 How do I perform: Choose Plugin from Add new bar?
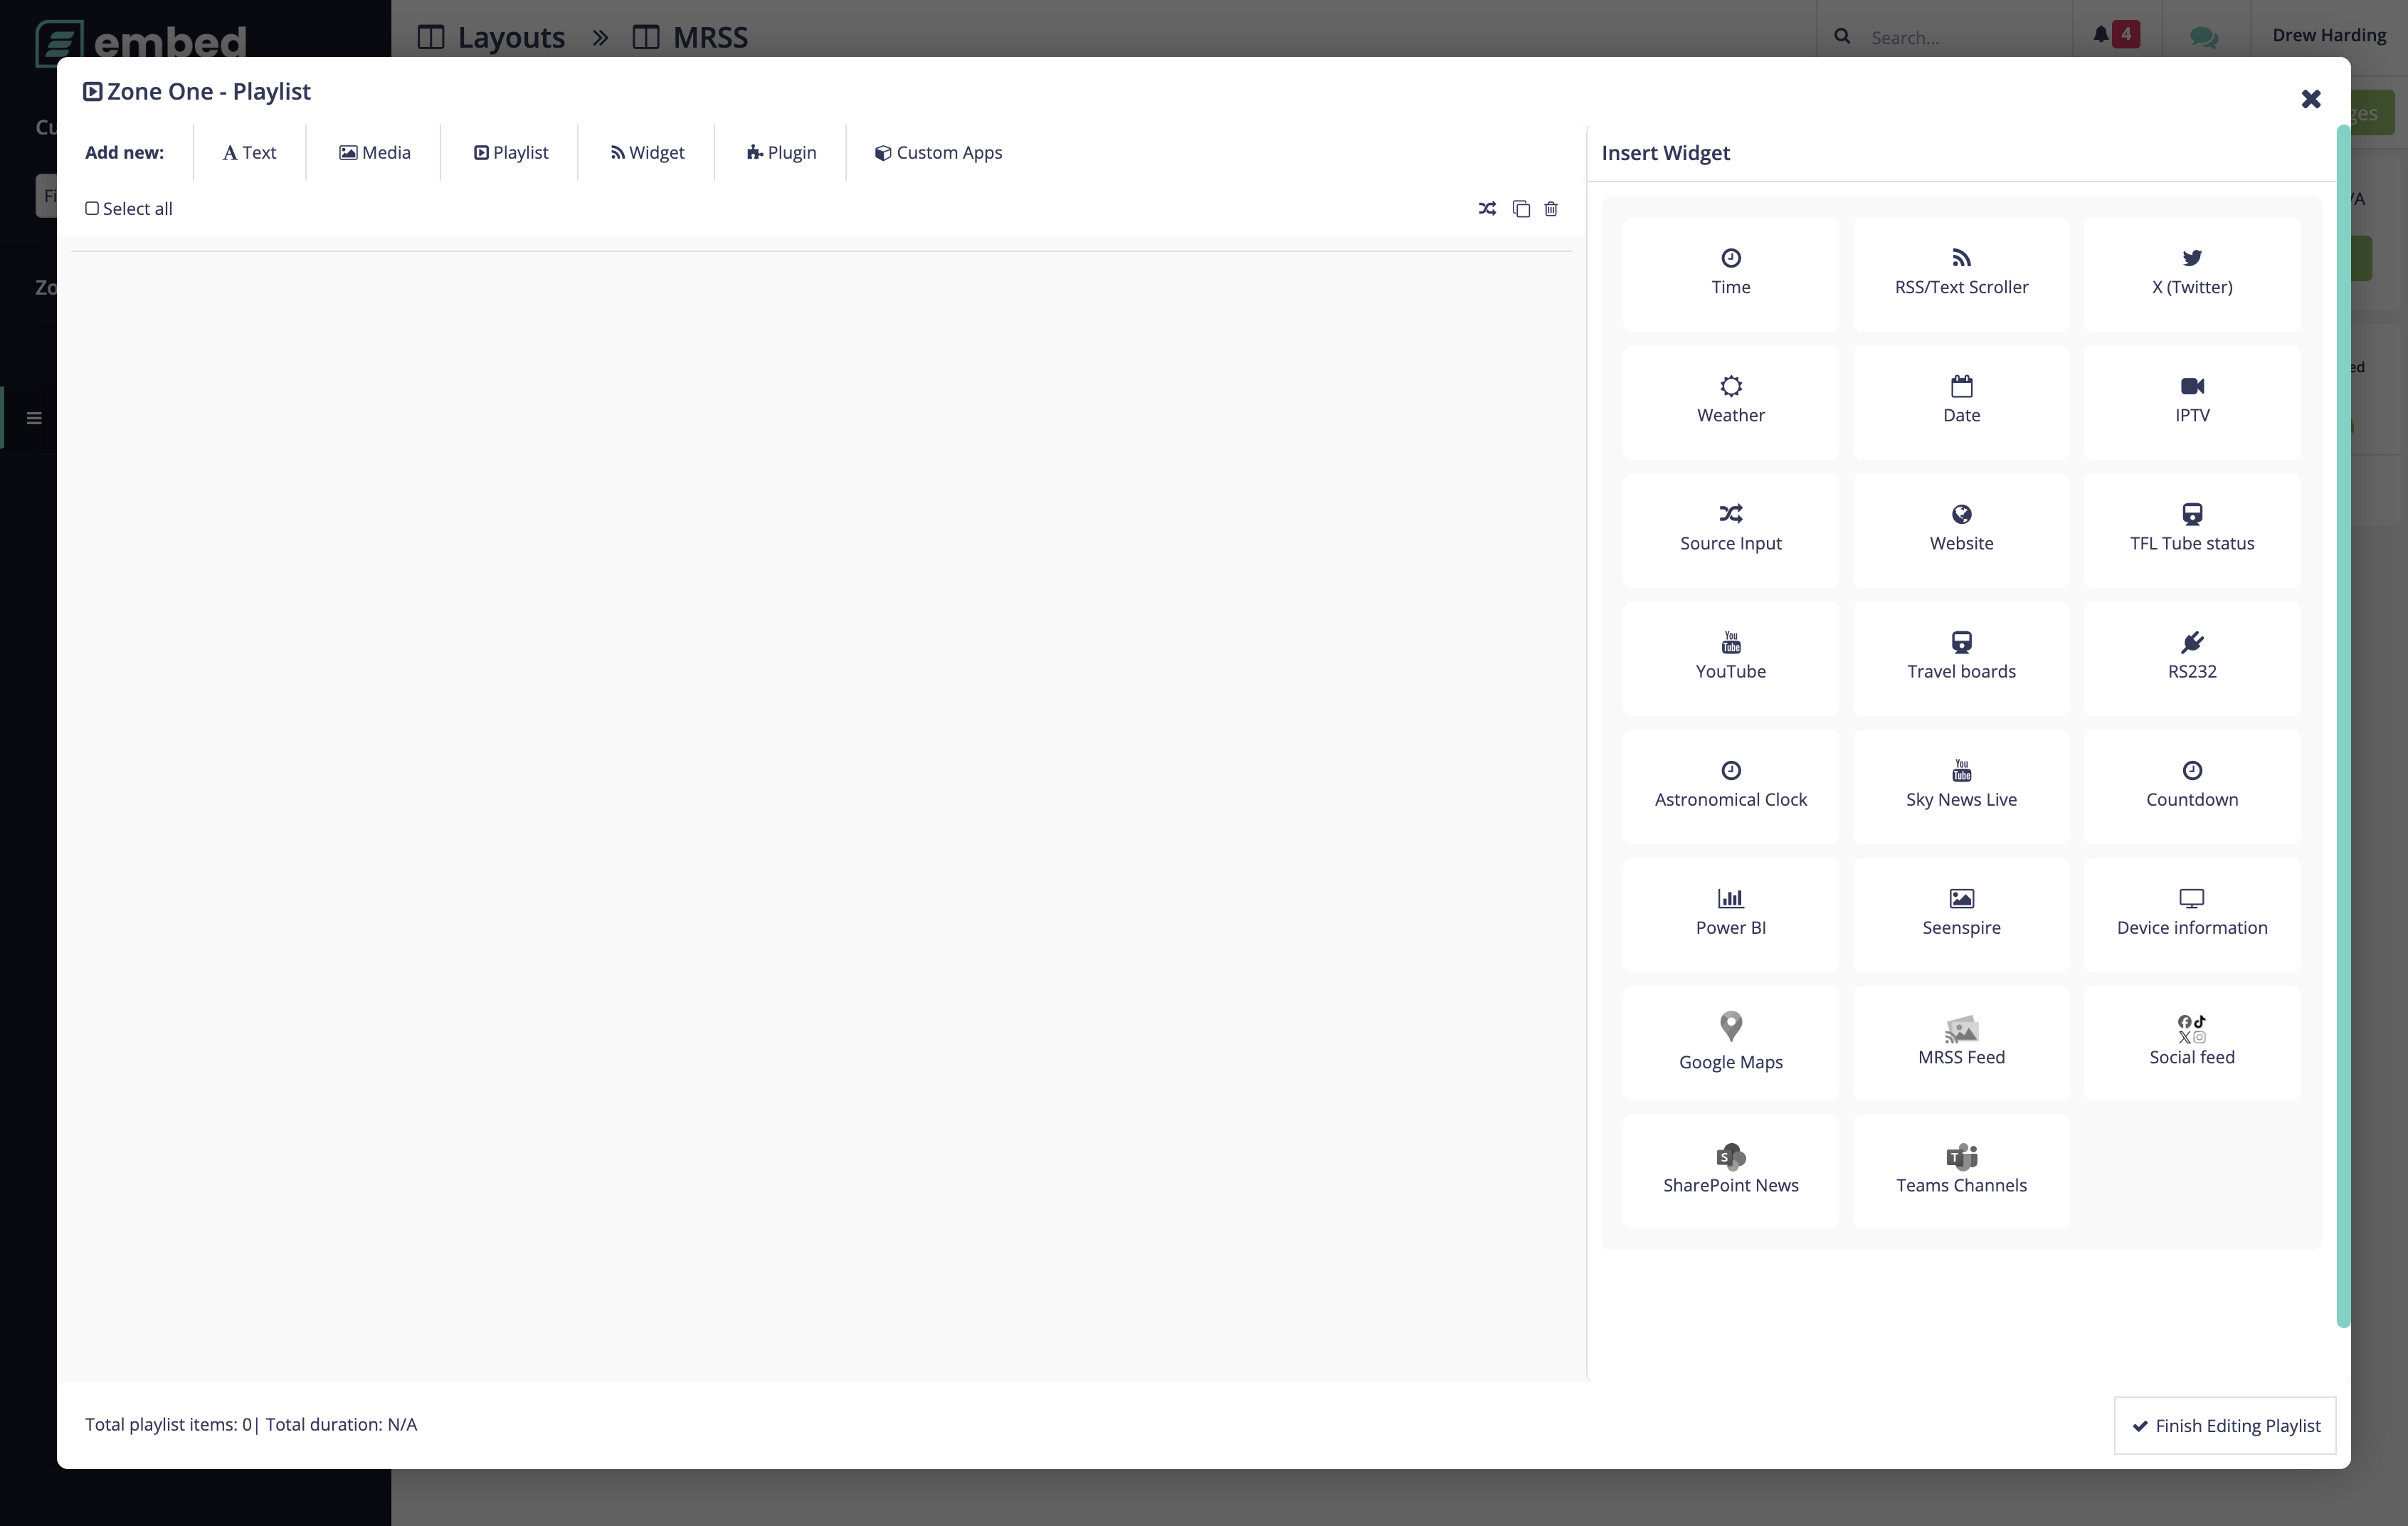click(x=781, y=153)
